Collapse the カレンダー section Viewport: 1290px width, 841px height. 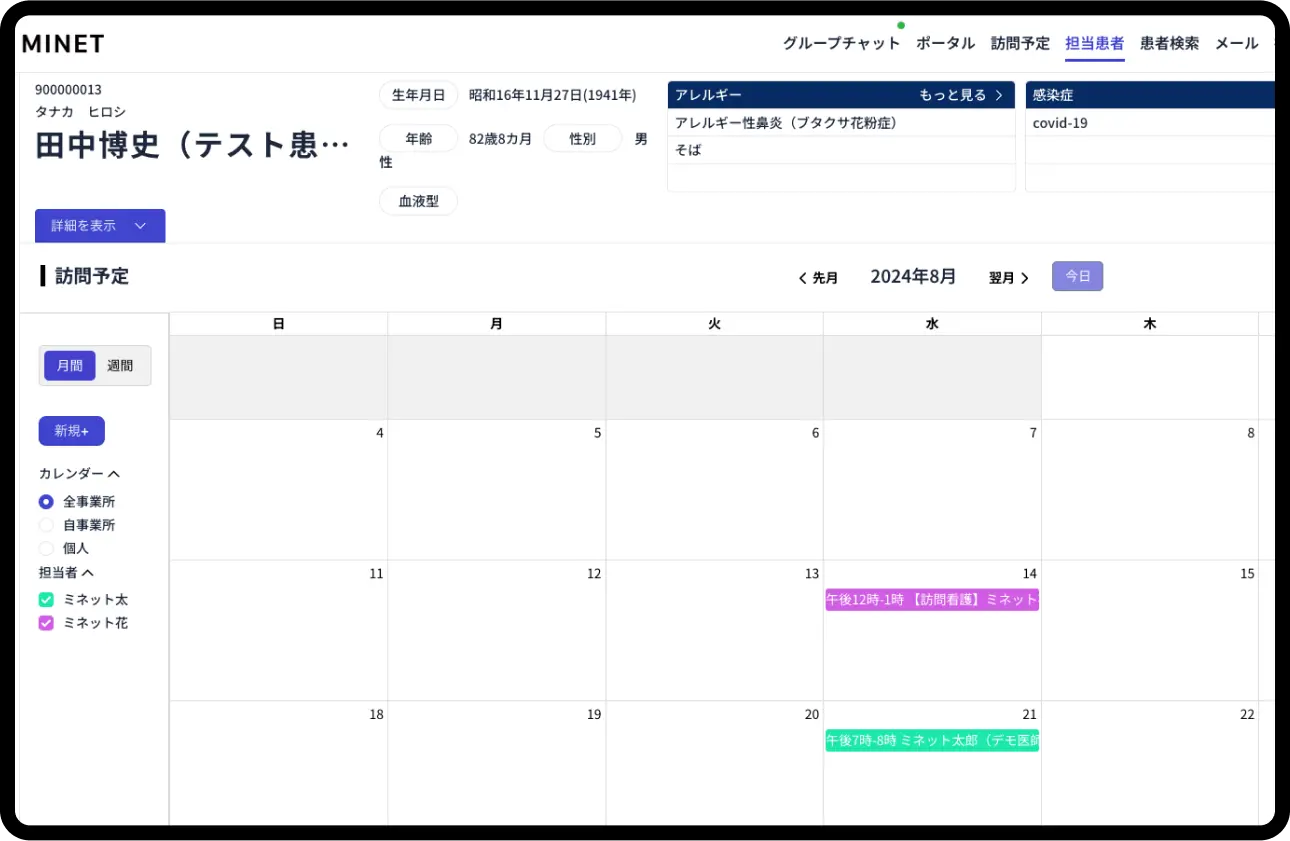(x=80, y=474)
